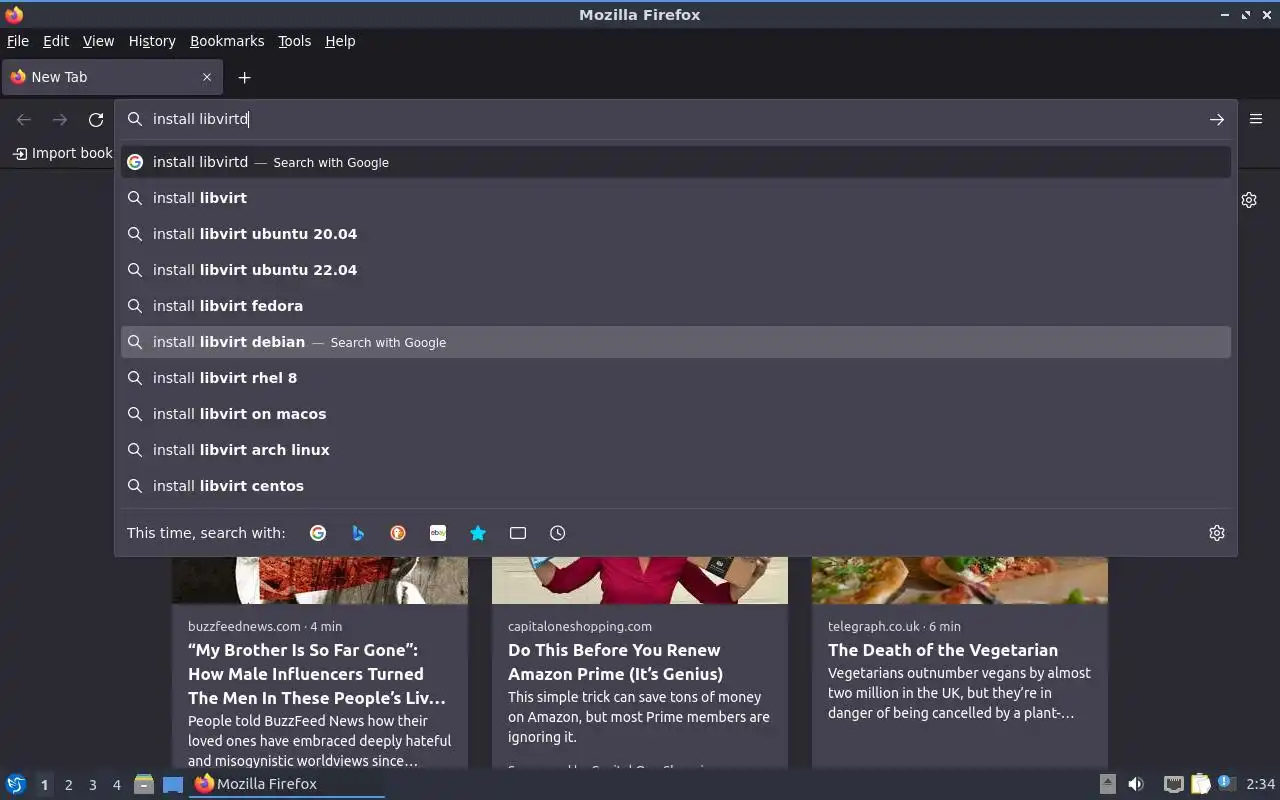This screenshot has height=800, width=1280.
Task: Click the Go arrow in address bar
Action: point(1217,119)
